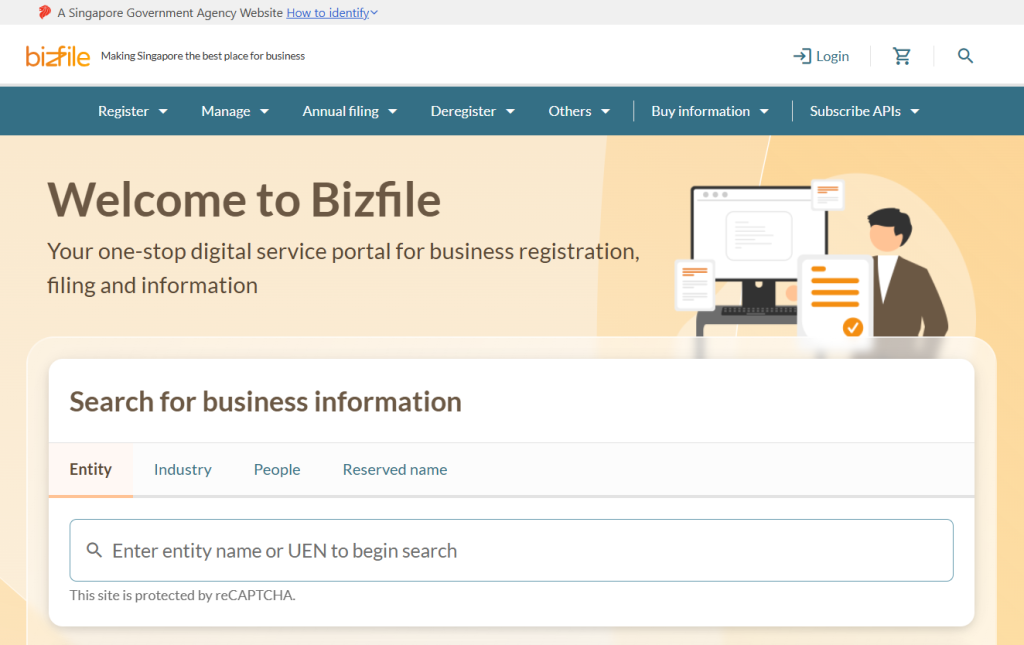Click the magnifier icon inside entity search box

point(94,550)
